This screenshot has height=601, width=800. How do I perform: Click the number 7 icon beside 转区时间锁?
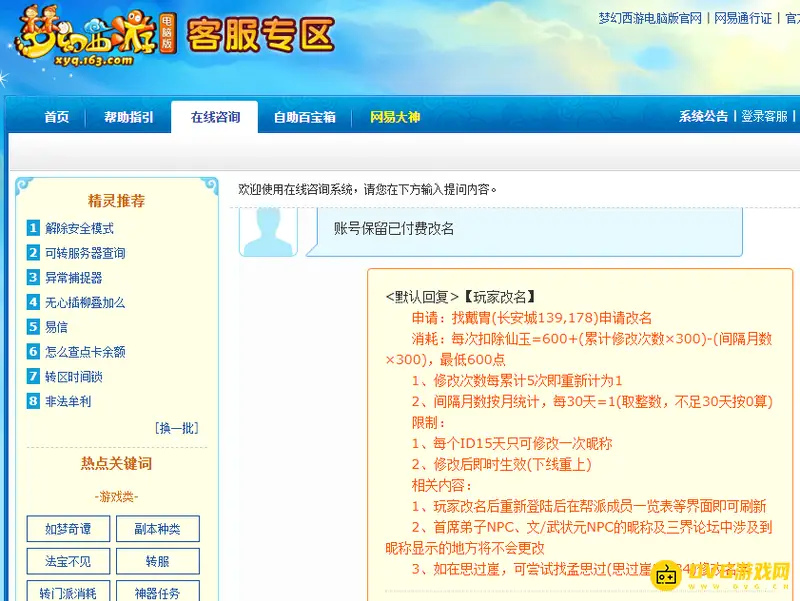pos(33,377)
